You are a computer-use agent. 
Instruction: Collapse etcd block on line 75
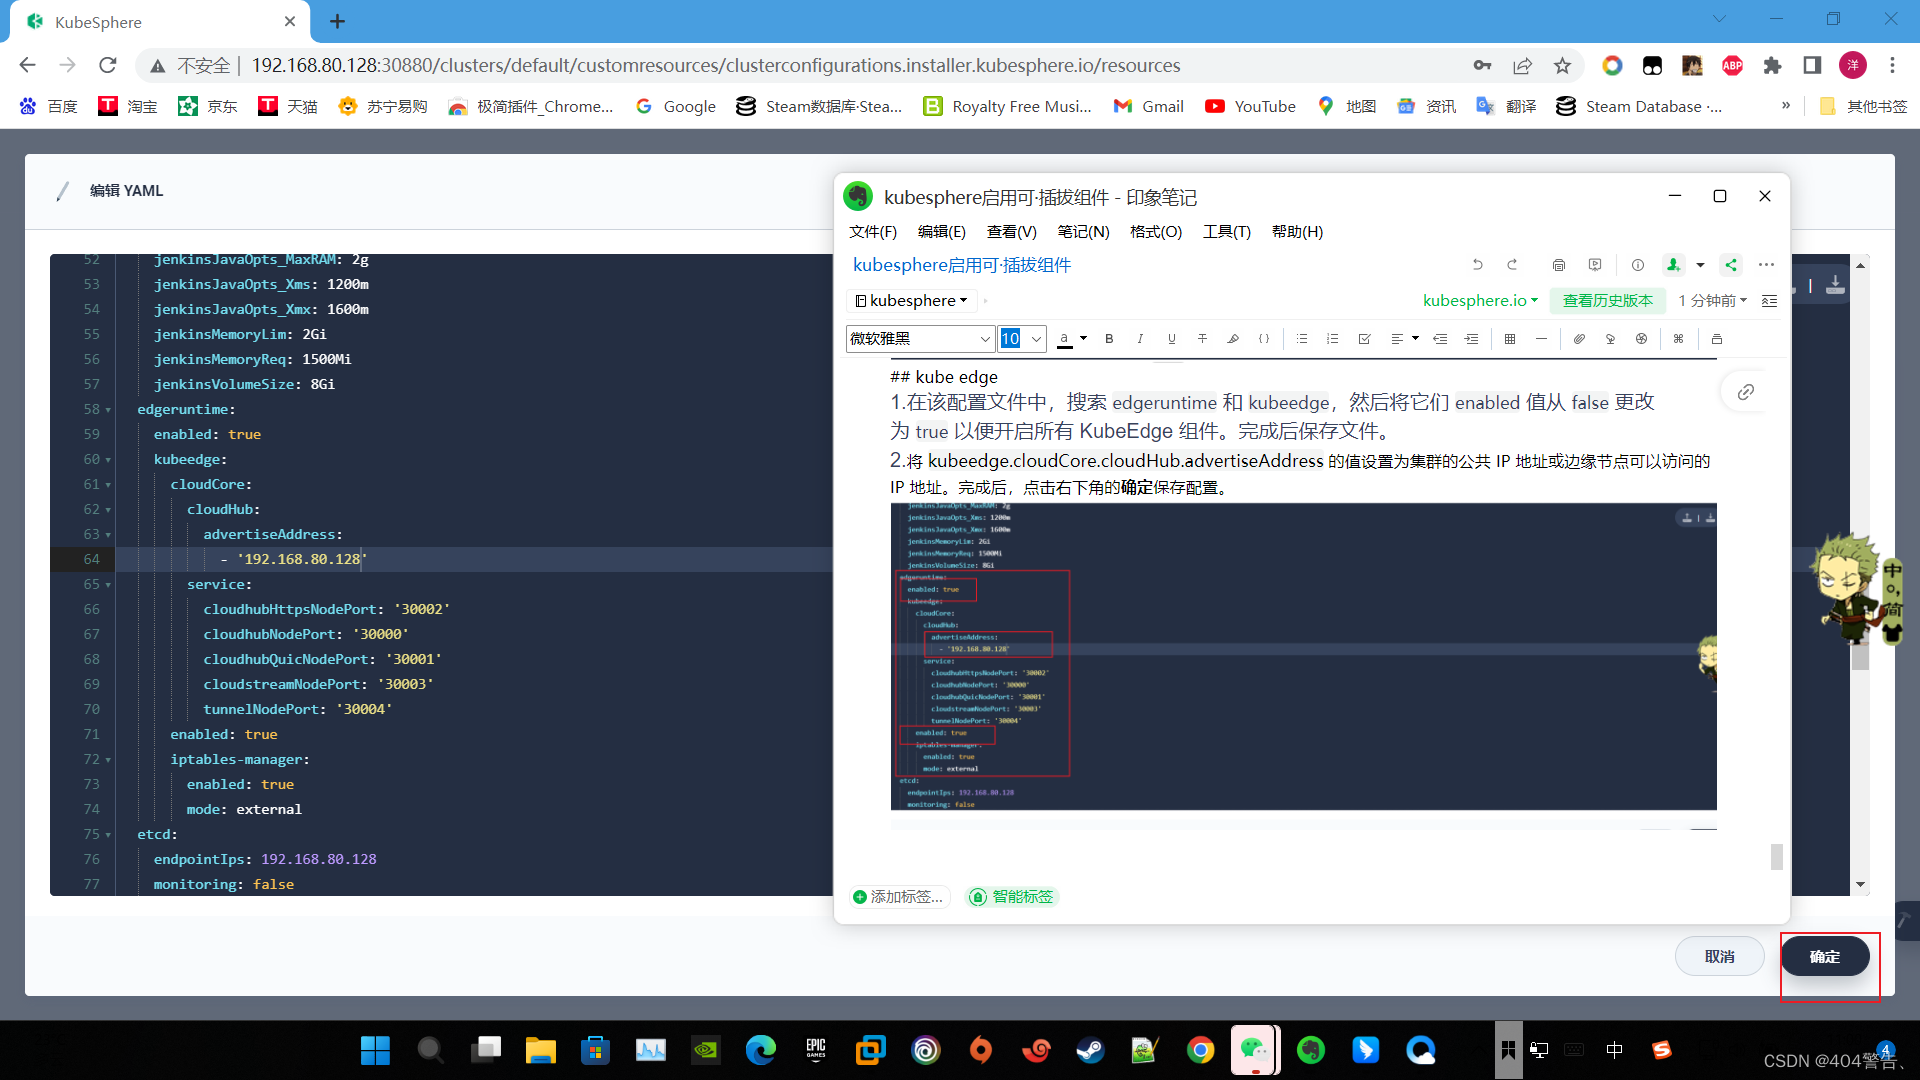tap(108, 835)
